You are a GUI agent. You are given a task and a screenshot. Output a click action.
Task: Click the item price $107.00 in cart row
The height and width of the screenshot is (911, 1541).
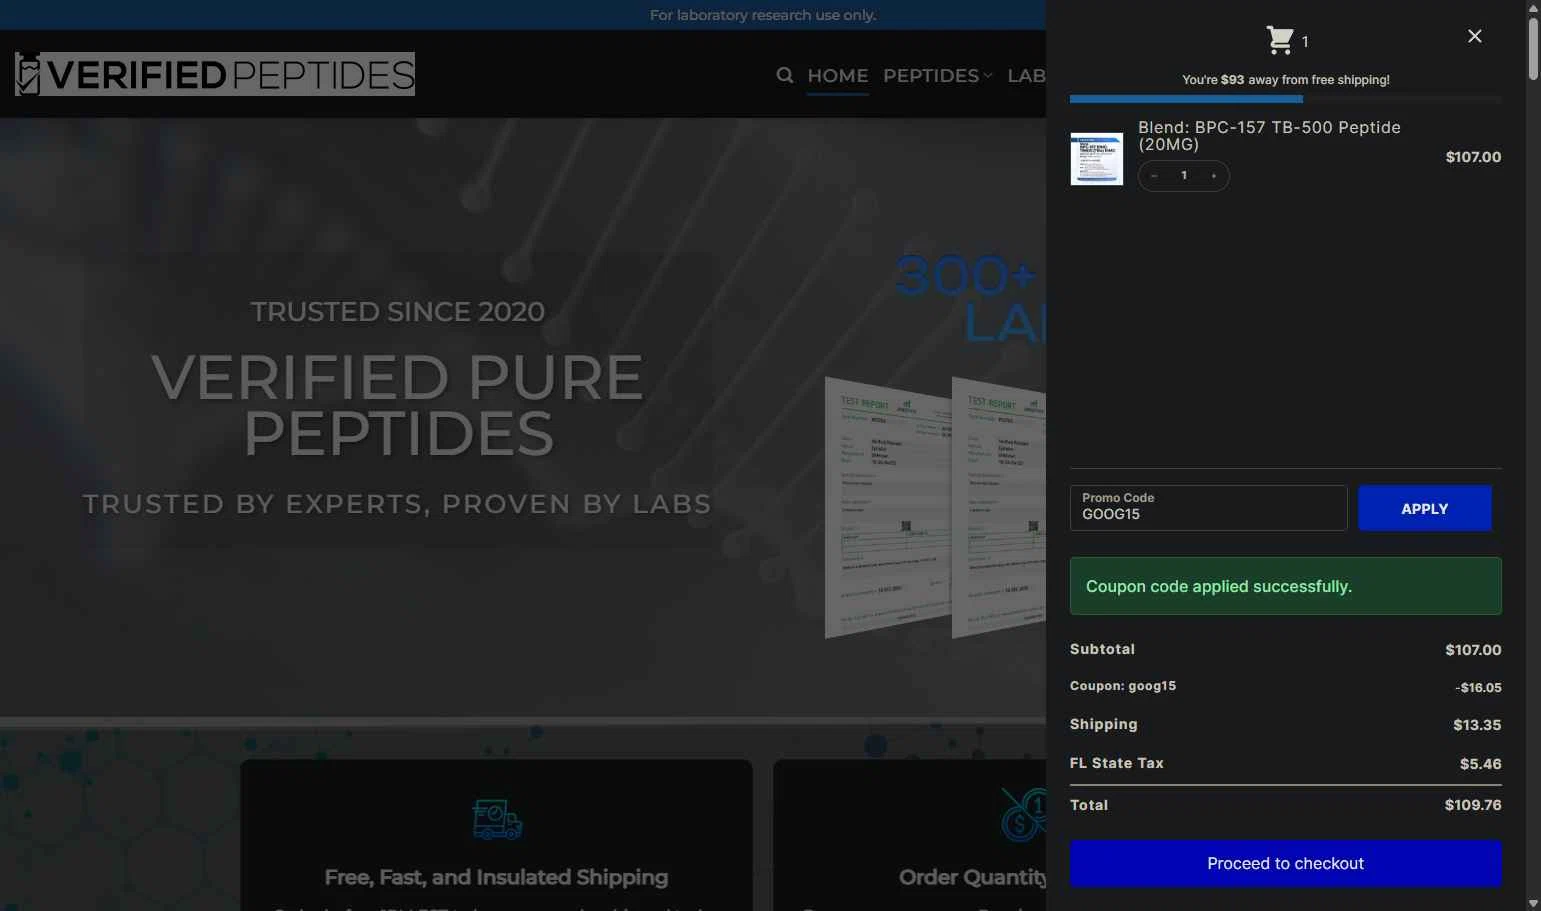1473,157
